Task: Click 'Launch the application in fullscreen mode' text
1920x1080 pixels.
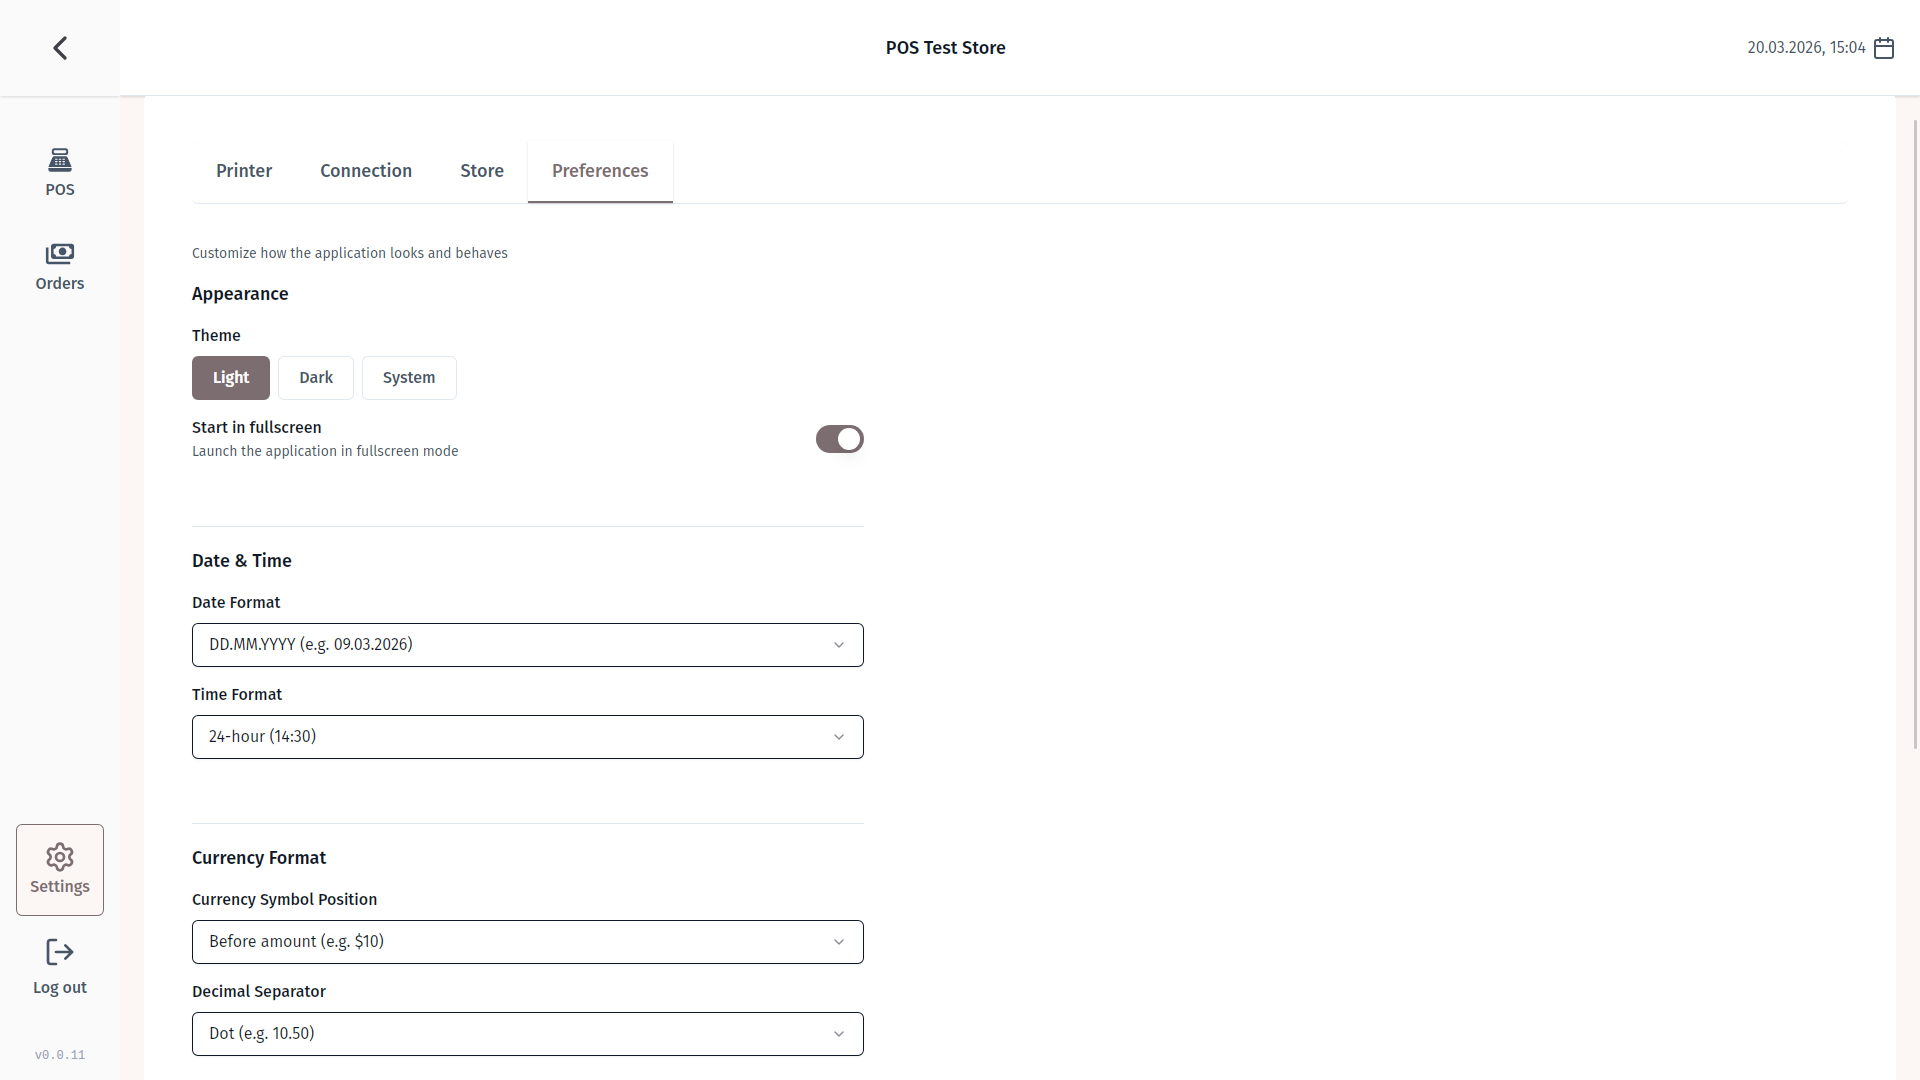Action: point(325,451)
